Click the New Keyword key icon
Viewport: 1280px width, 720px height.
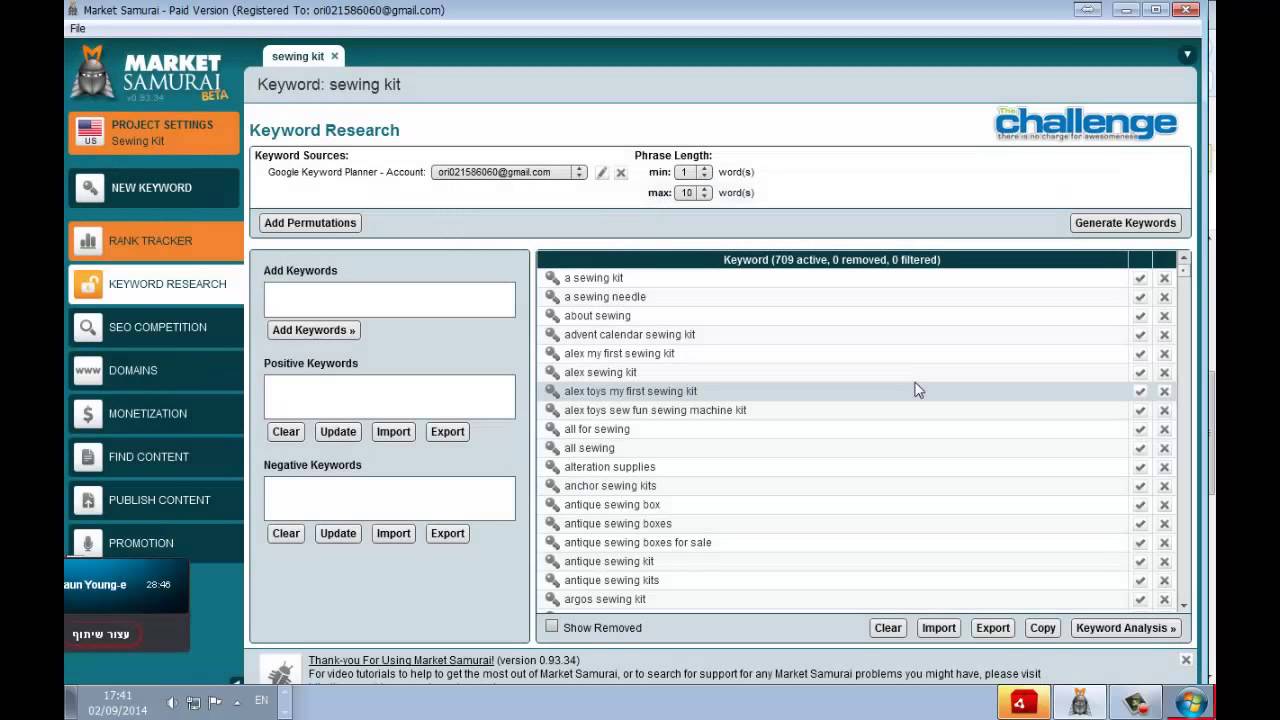[88, 188]
